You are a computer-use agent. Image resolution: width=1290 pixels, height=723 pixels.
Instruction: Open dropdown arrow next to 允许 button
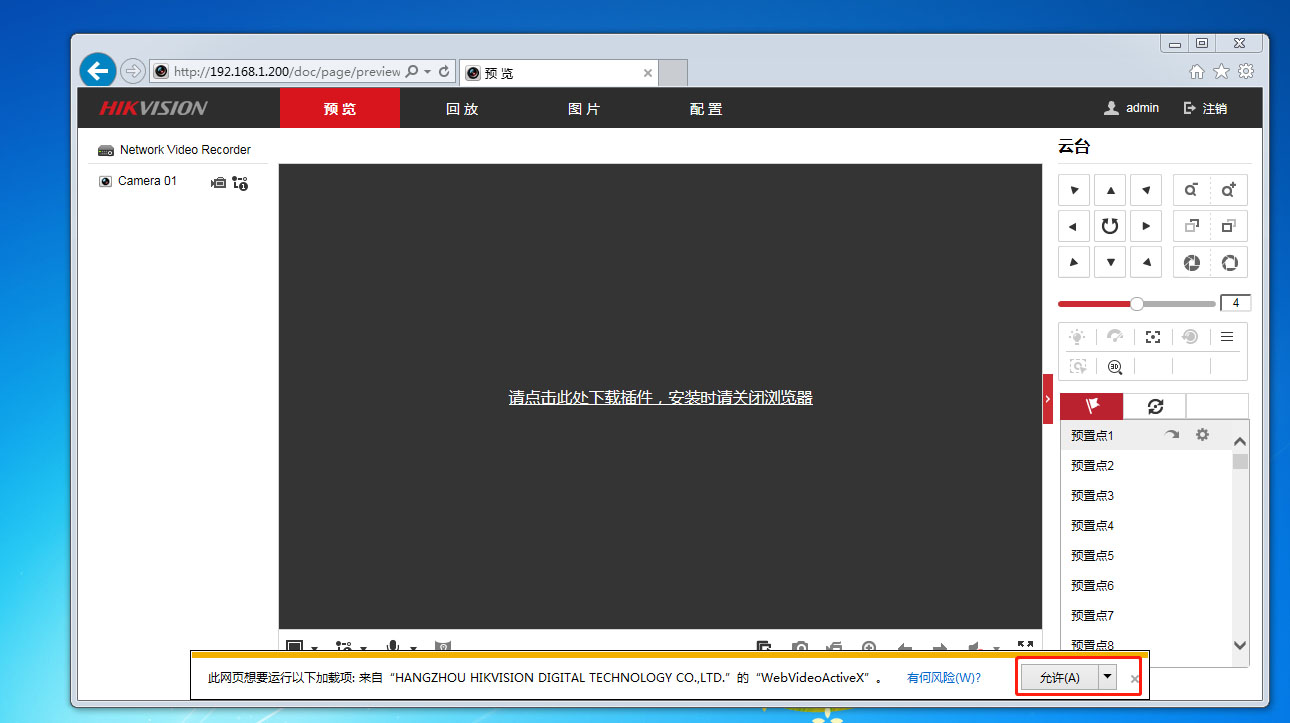click(1107, 677)
